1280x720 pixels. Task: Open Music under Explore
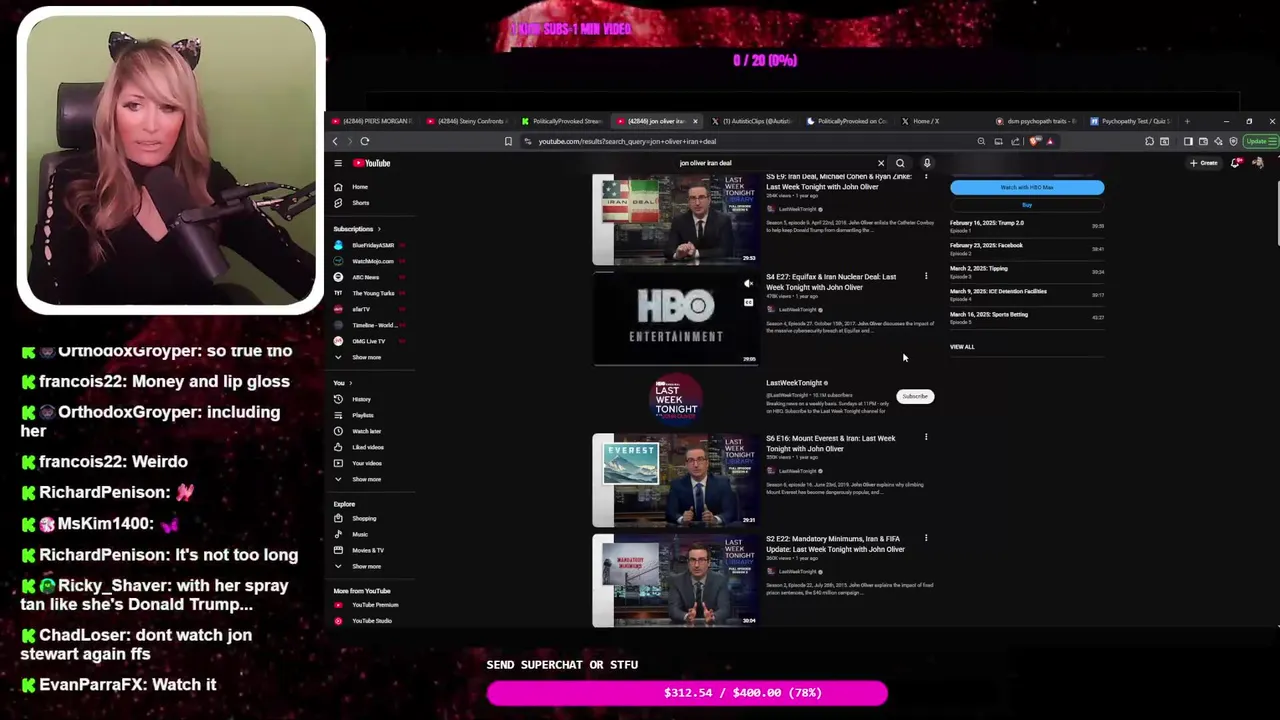[360, 534]
